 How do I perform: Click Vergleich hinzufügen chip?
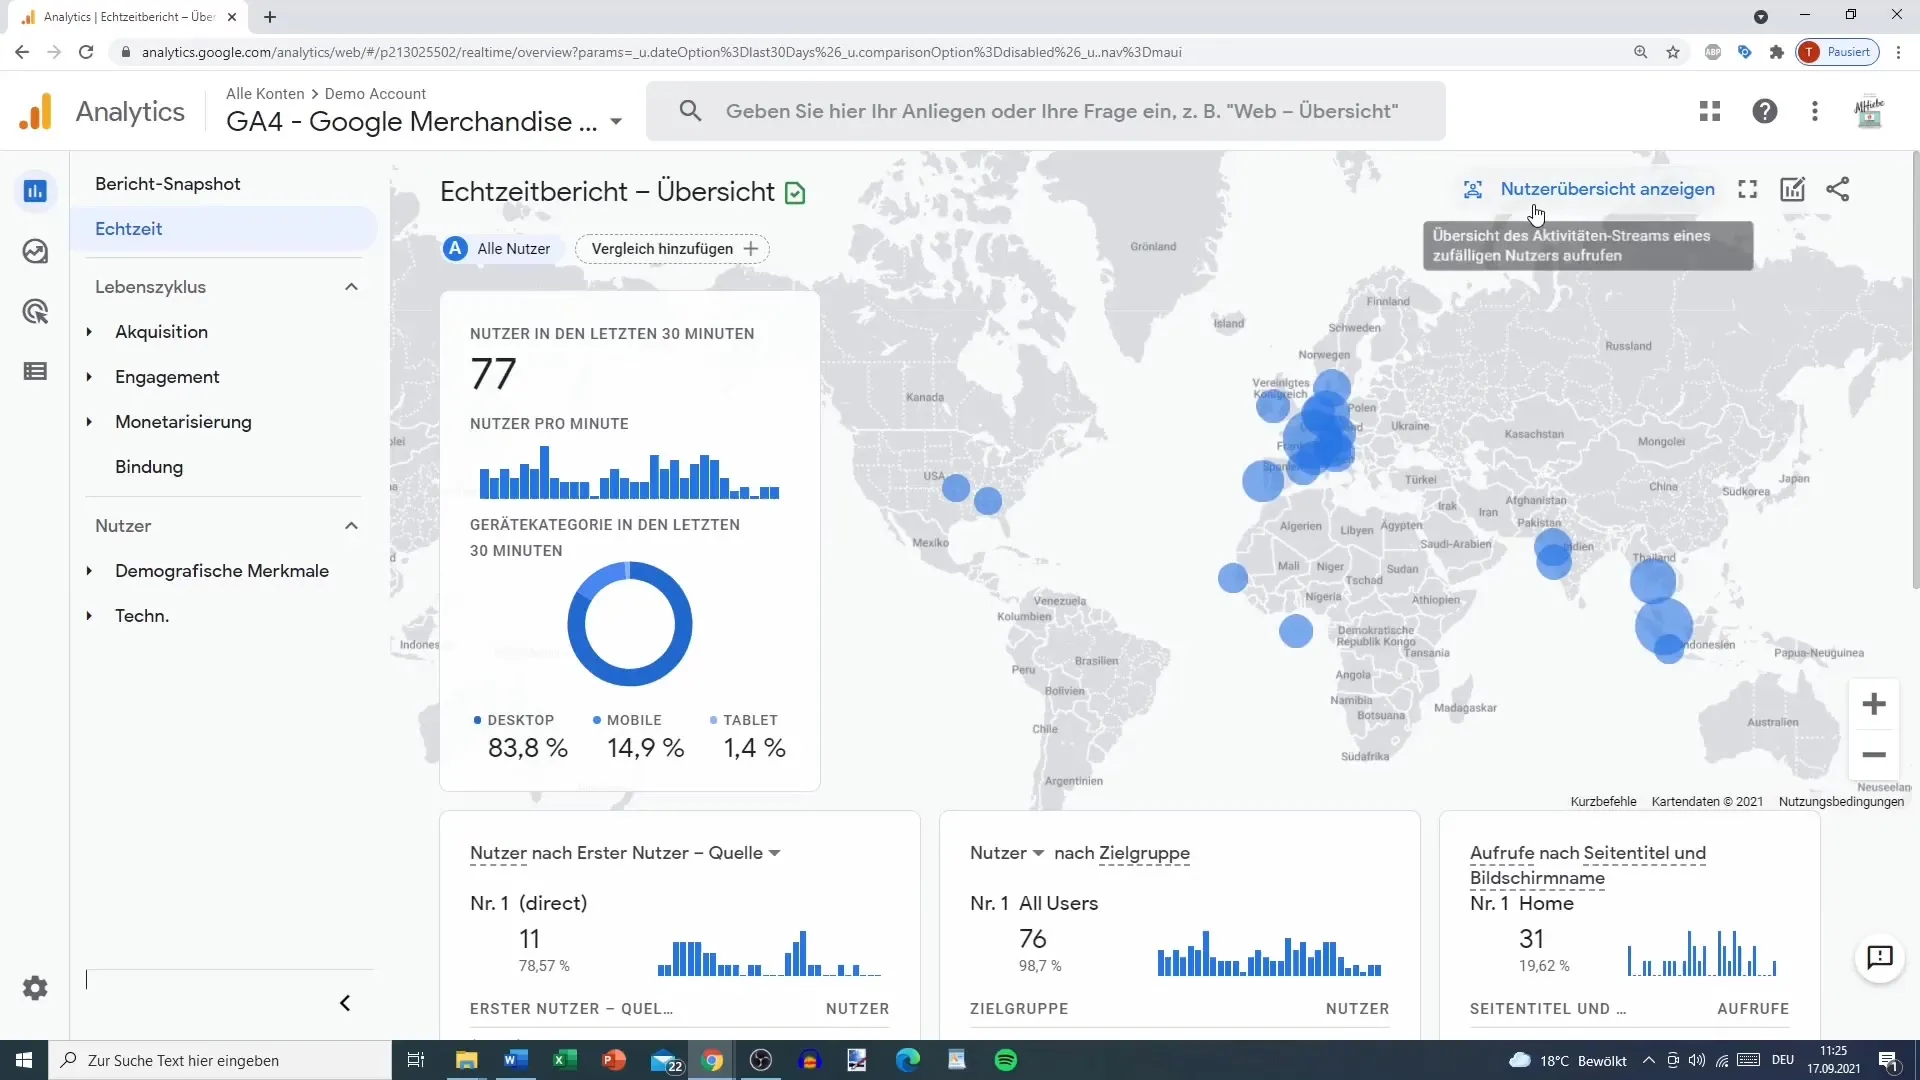click(673, 249)
